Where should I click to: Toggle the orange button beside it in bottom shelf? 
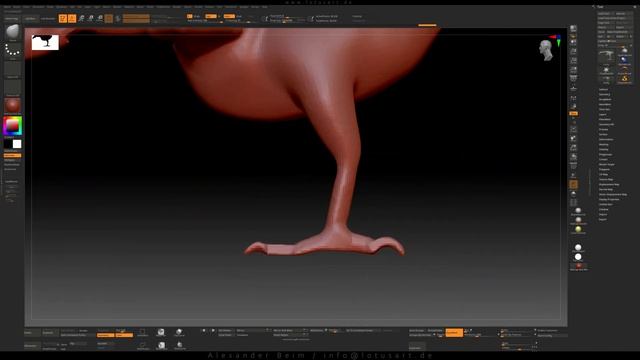click(124, 335)
